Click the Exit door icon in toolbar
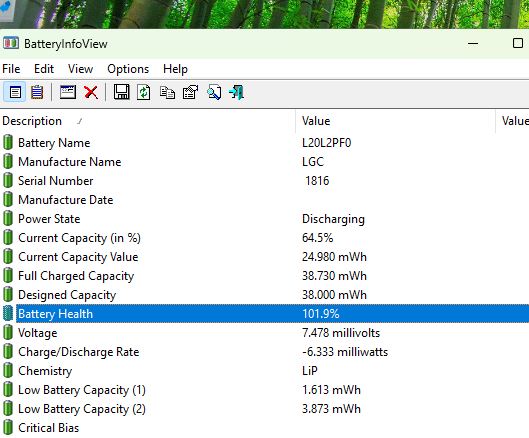Image resolution: width=529 pixels, height=438 pixels. tap(236, 92)
